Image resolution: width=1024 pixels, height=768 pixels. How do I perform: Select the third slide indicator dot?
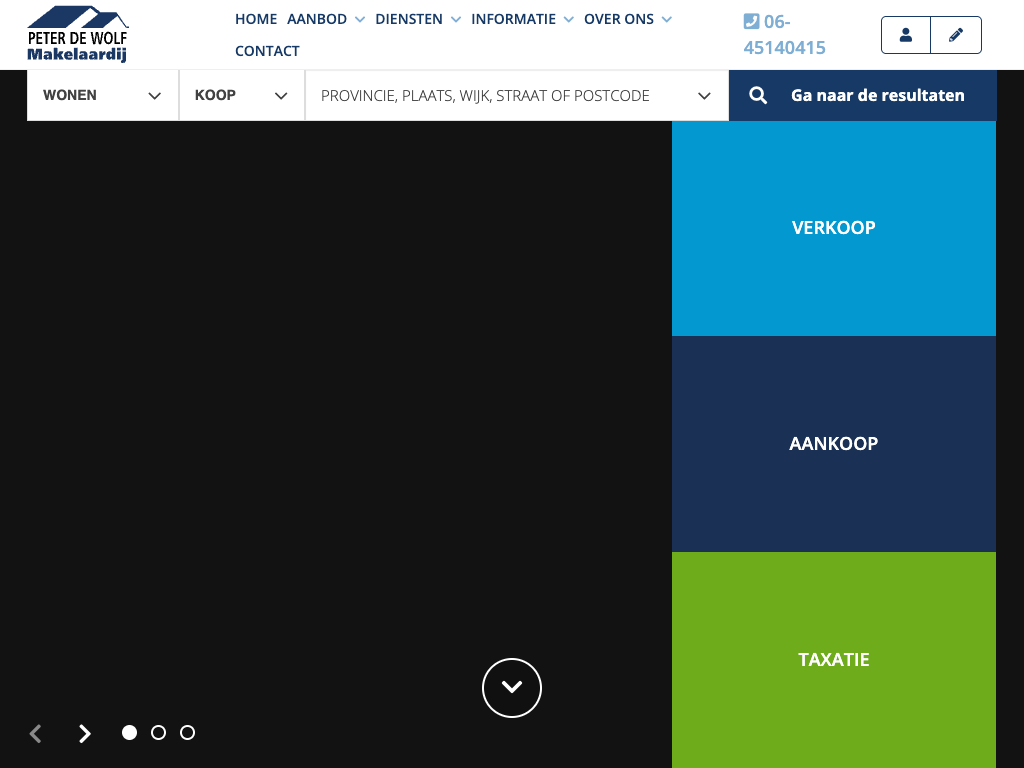[187, 733]
